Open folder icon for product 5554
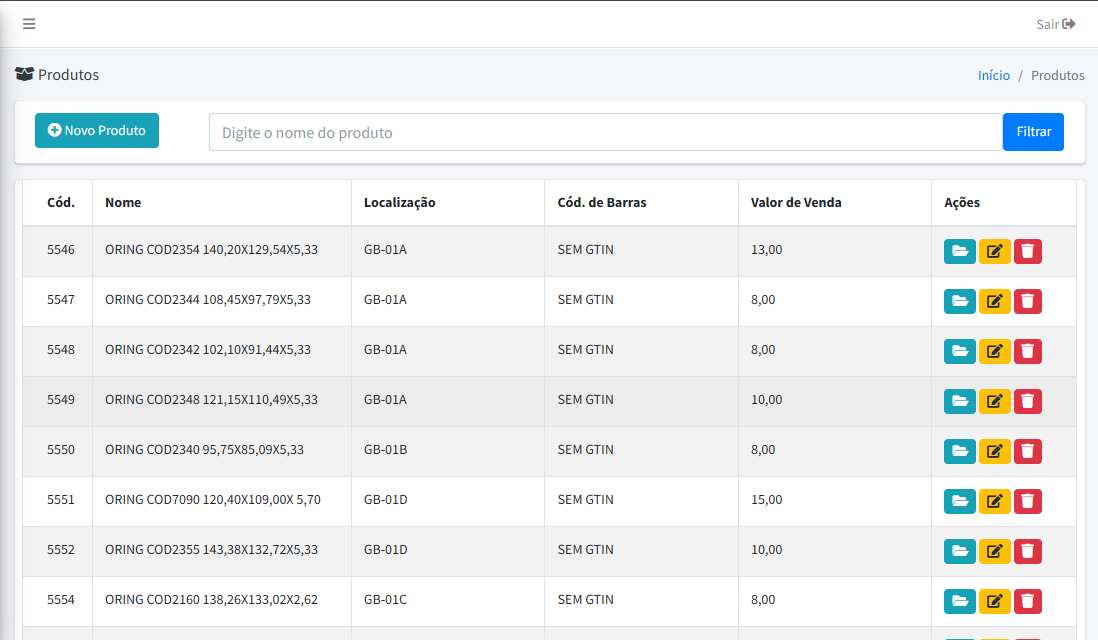Image resolution: width=1098 pixels, height=640 pixels. pos(959,601)
